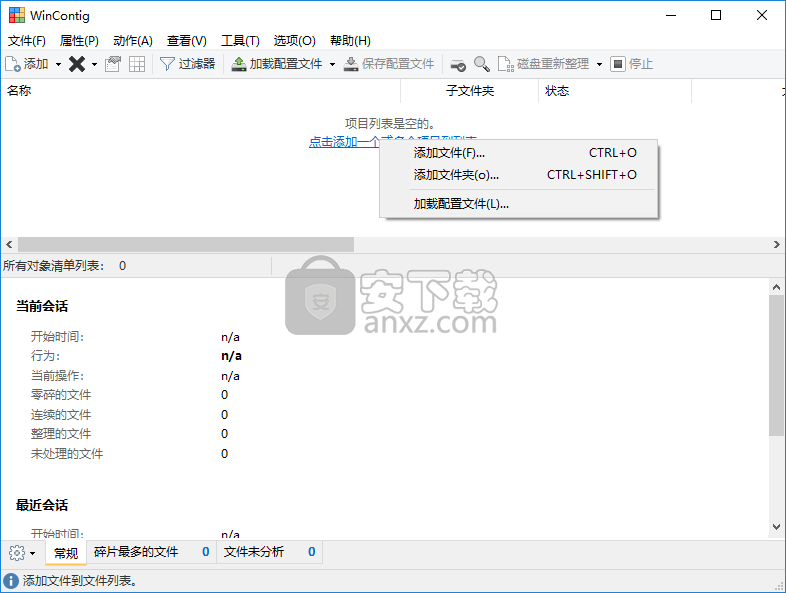This screenshot has height=593, width=786.
Task: Close the WinContig window
Action: 762,15
